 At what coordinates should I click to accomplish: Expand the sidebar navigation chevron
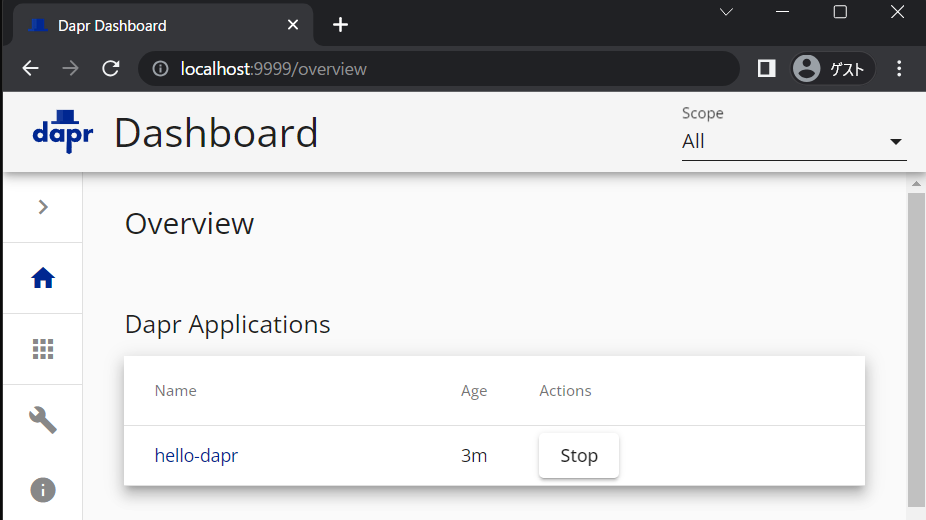pyautogui.click(x=43, y=207)
